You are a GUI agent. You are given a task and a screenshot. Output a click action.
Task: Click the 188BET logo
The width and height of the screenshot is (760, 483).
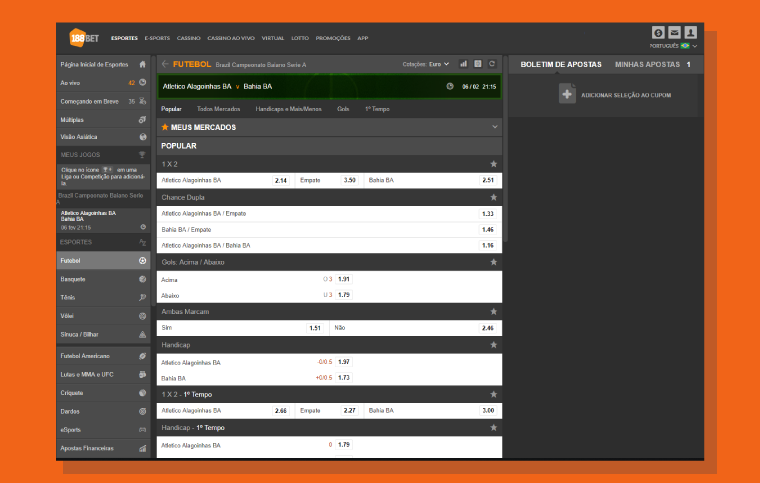[84, 38]
